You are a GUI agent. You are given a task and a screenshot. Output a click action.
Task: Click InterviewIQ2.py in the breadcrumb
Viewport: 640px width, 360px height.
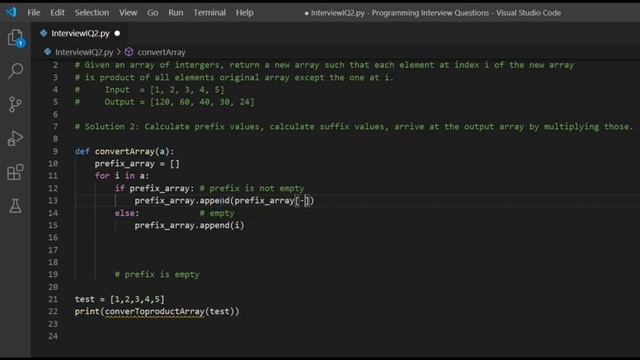click(84, 52)
